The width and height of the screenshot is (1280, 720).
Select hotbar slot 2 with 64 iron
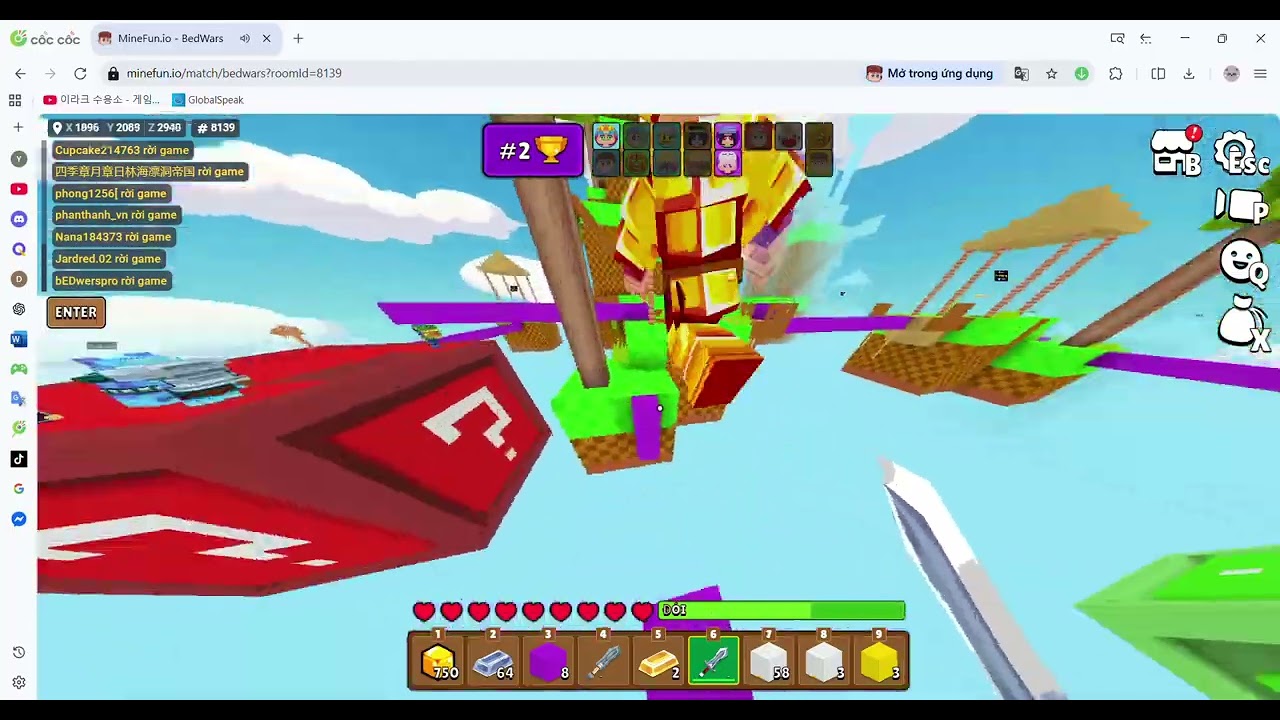493,661
